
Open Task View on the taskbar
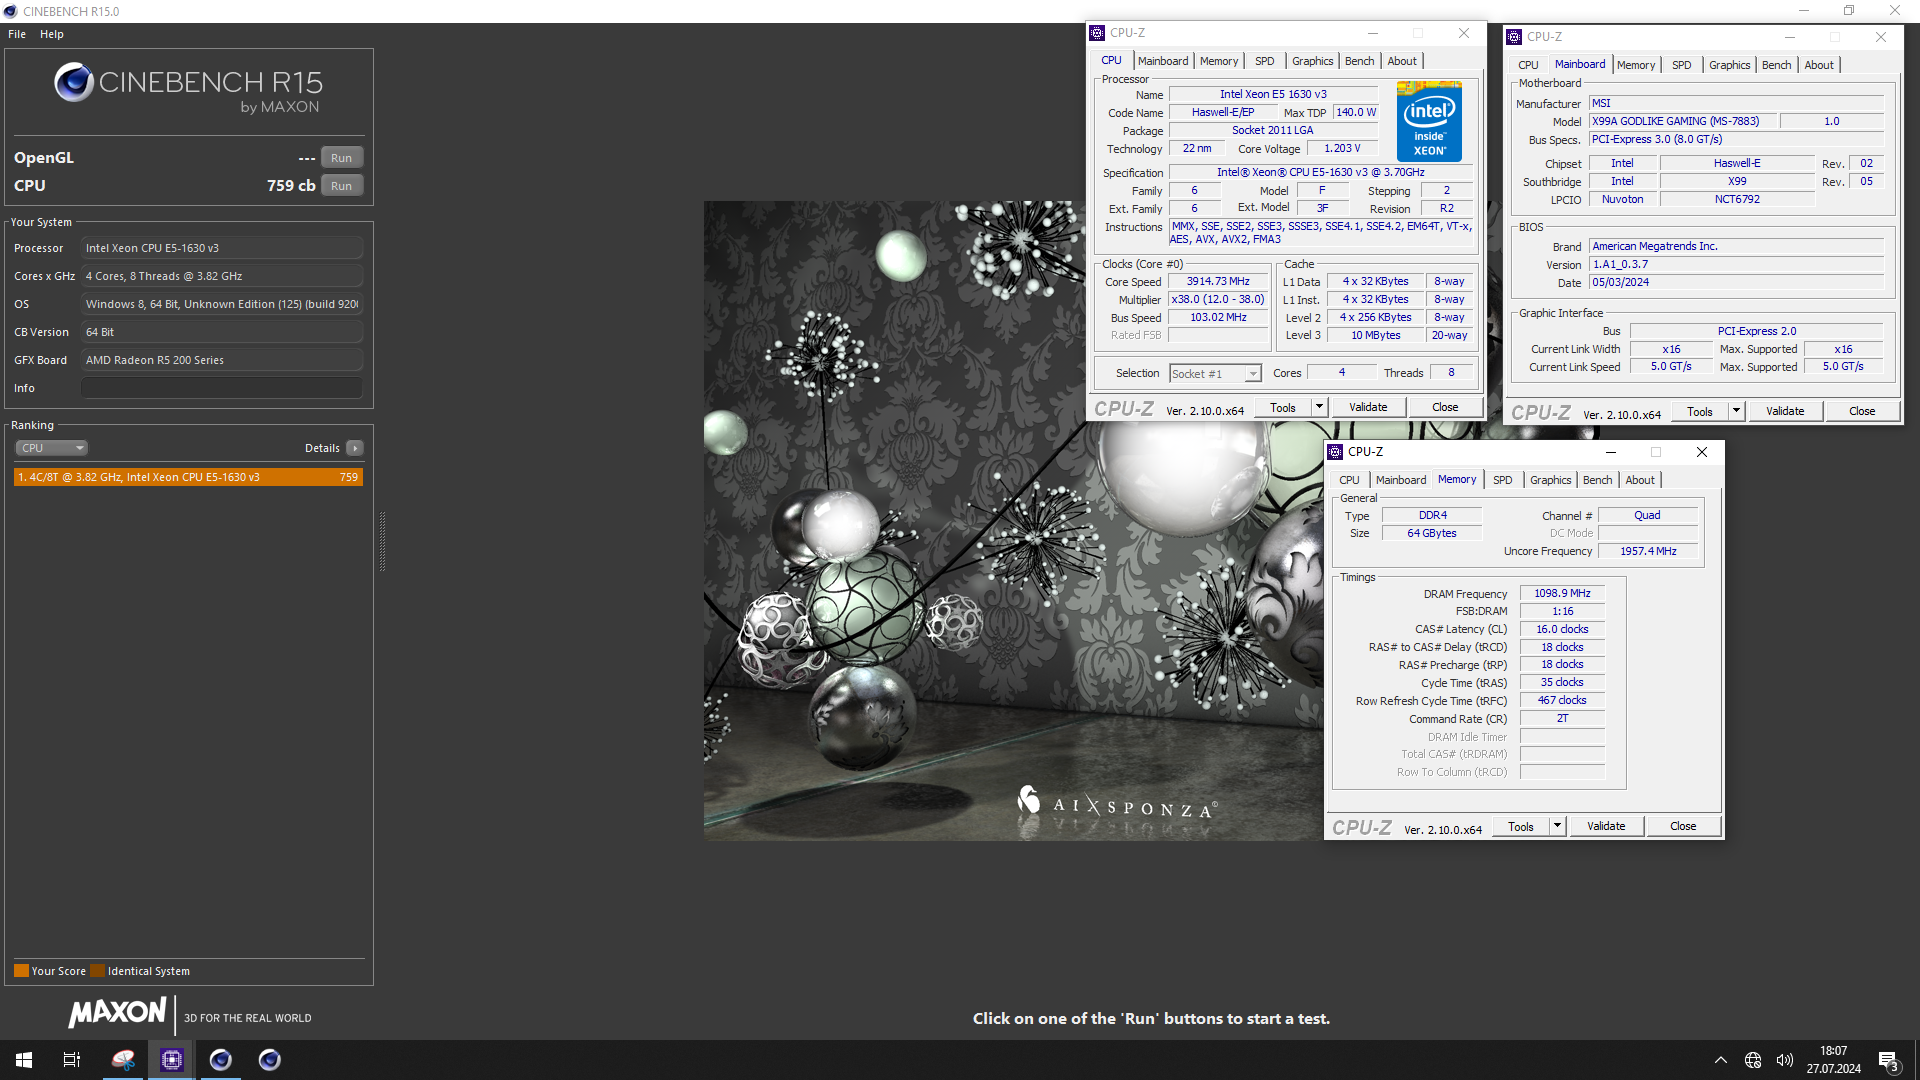pos(72,1060)
